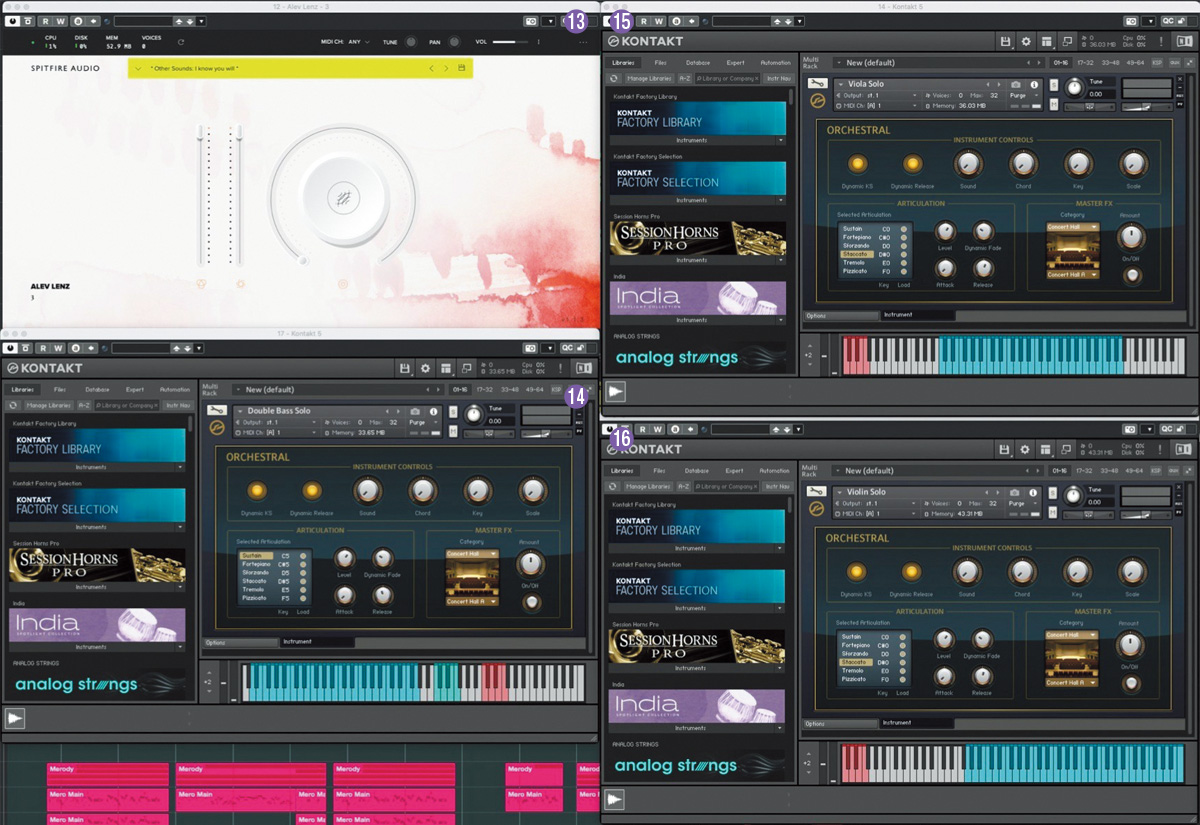Screen dimensions: 1200x825
Task: Toggle Dynamic KS on Double Bass Solo
Action: (256, 489)
